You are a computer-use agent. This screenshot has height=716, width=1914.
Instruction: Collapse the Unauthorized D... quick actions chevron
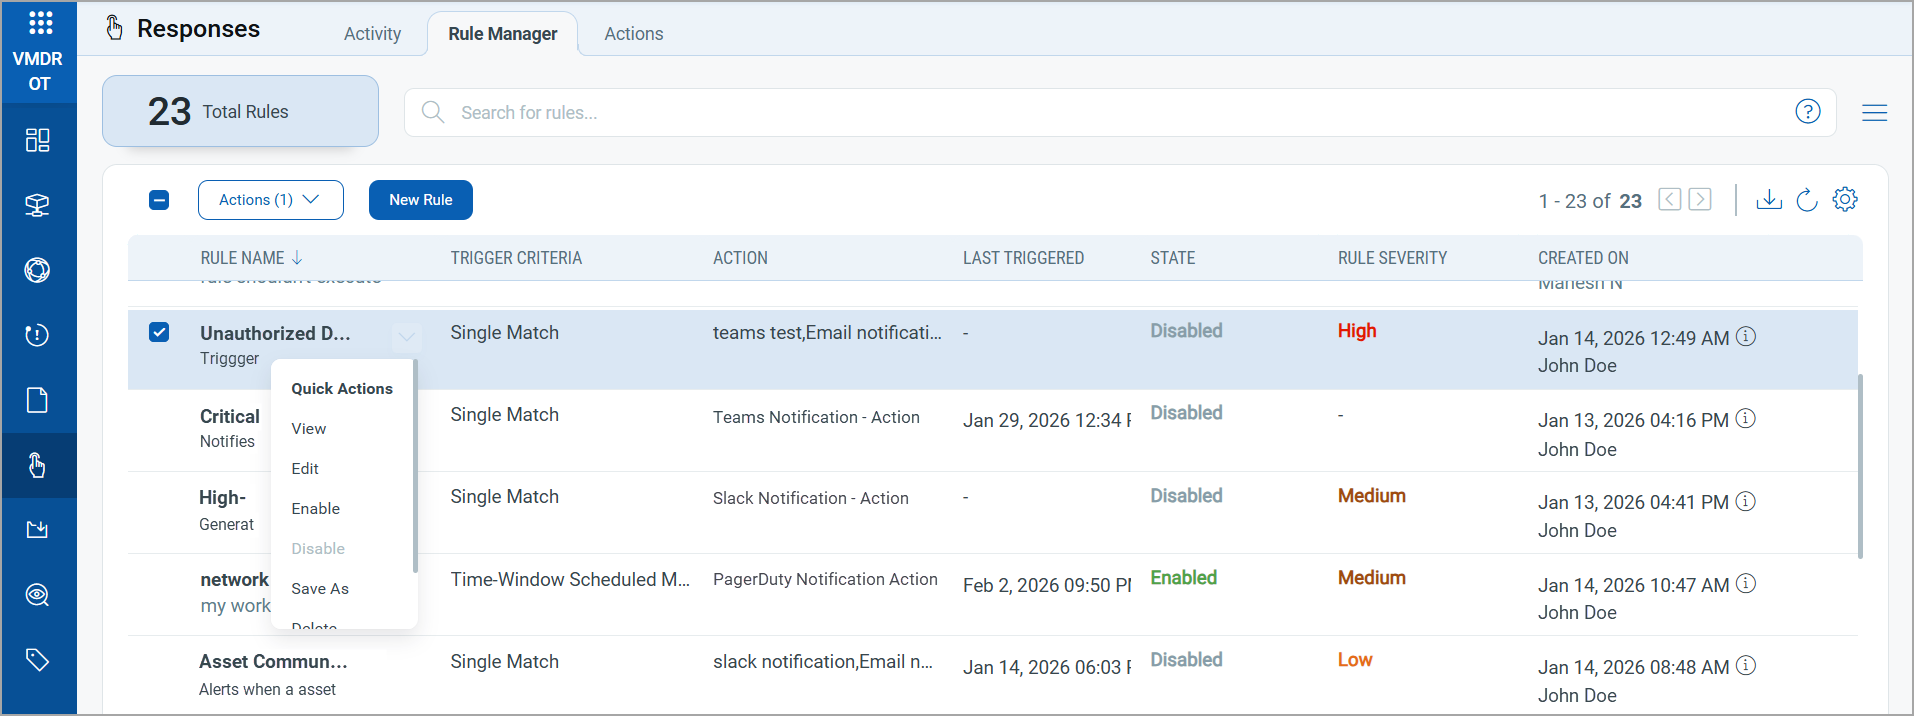click(x=405, y=337)
